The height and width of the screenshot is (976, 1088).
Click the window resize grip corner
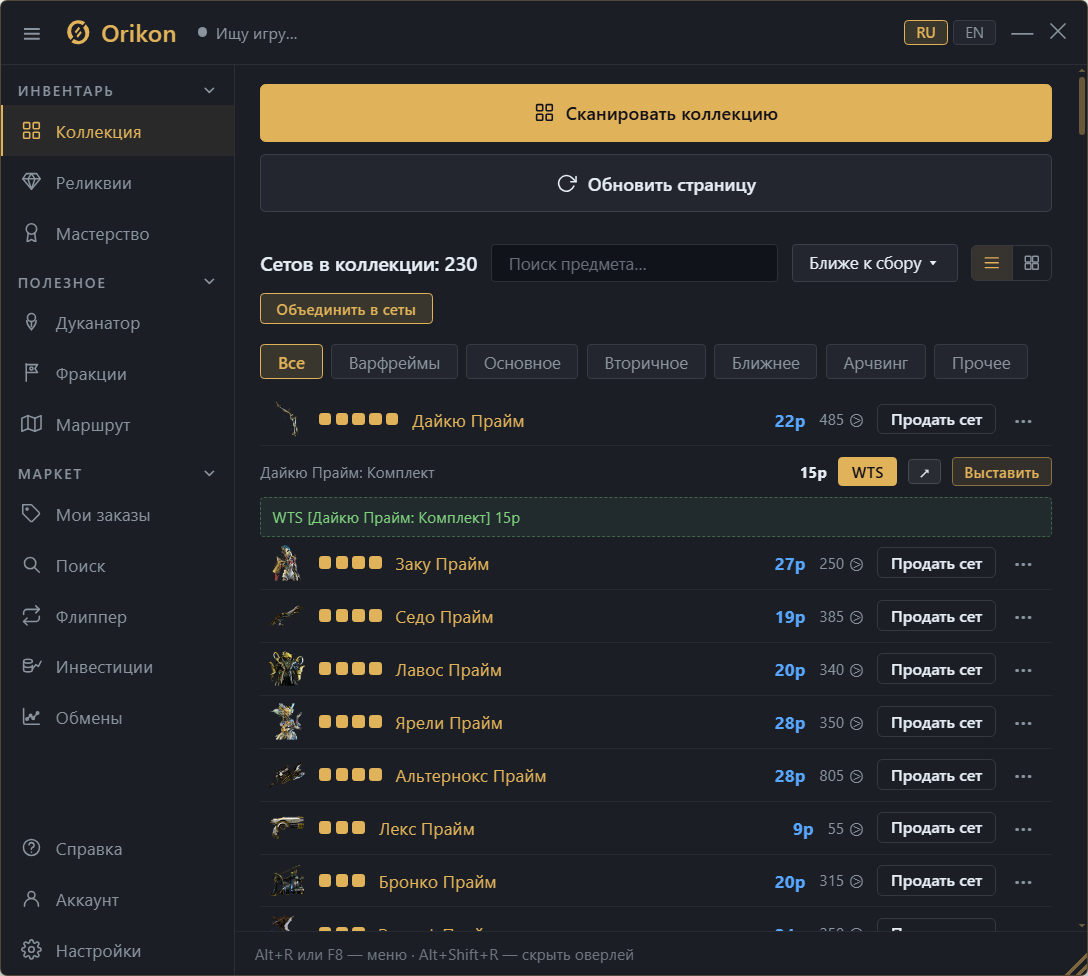[1078, 966]
